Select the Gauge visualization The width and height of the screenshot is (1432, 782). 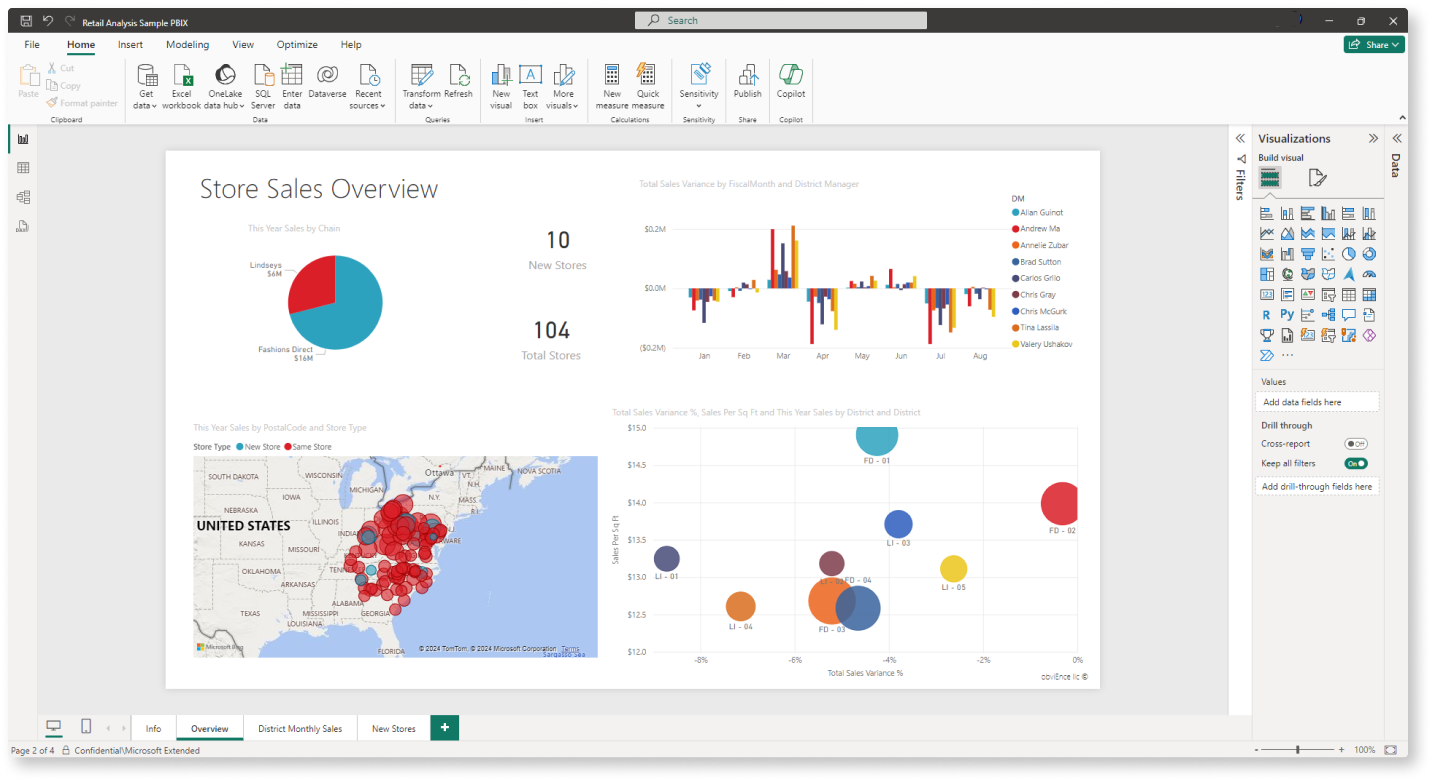(x=1370, y=274)
